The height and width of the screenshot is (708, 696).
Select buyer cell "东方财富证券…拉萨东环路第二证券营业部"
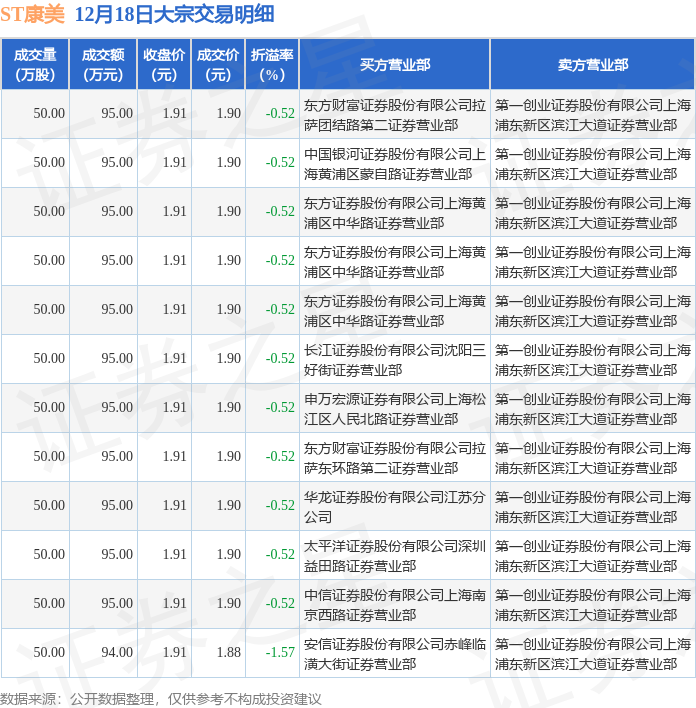click(395, 458)
